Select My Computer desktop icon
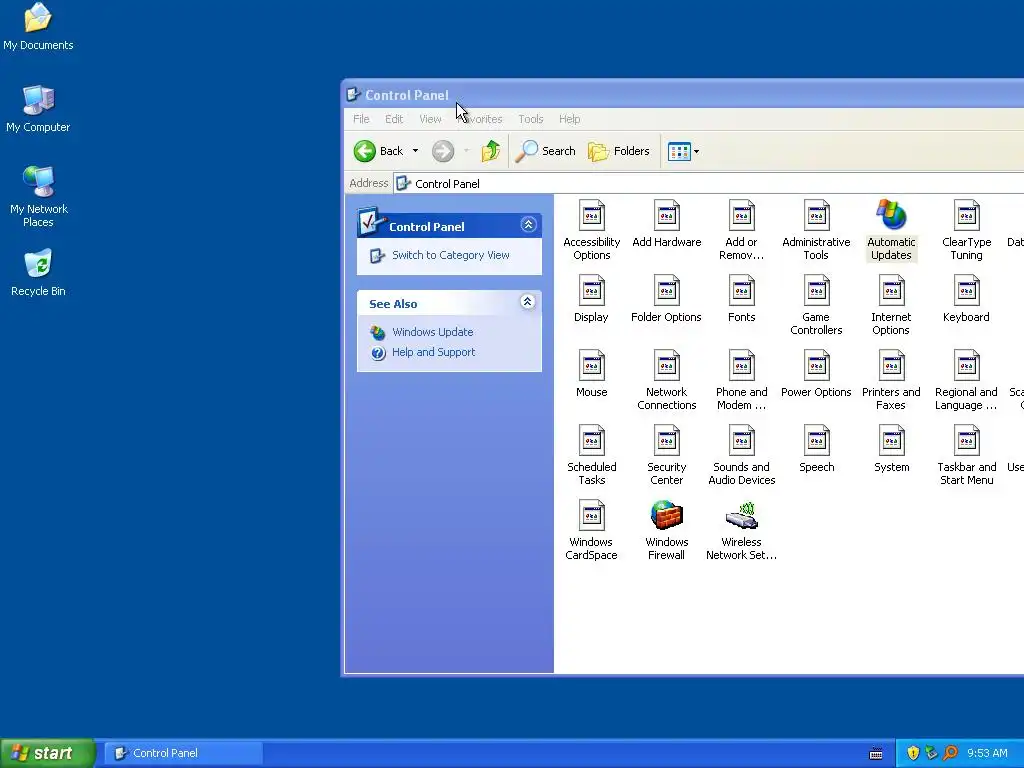This screenshot has width=1024, height=768. [38, 108]
